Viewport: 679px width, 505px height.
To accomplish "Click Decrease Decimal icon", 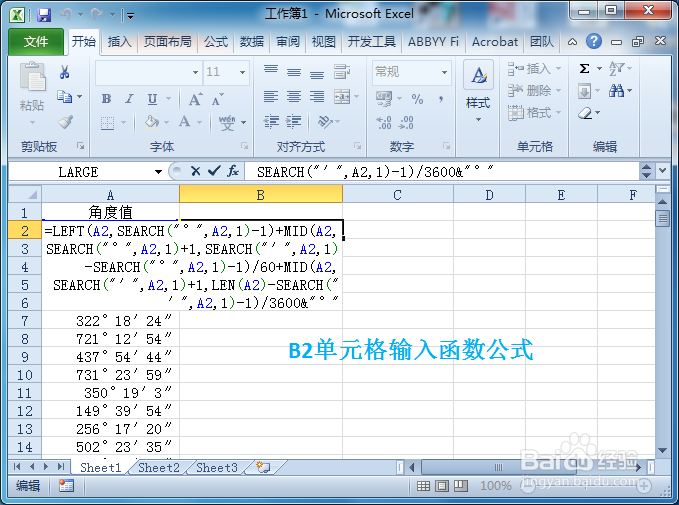I will pos(406,123).
